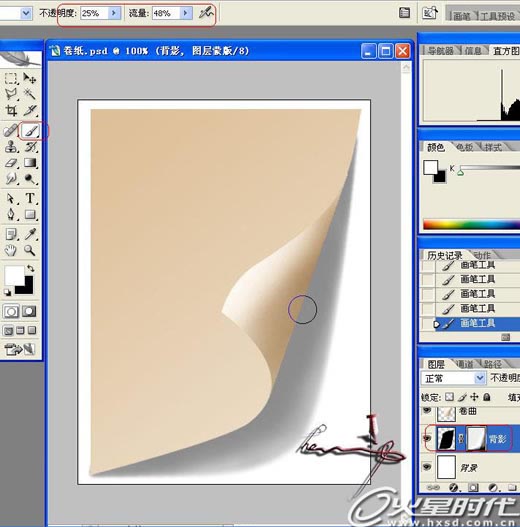Open the 流量 flow slider arrow
This screenshot has height=527, width=520.
tap(186, 13)
